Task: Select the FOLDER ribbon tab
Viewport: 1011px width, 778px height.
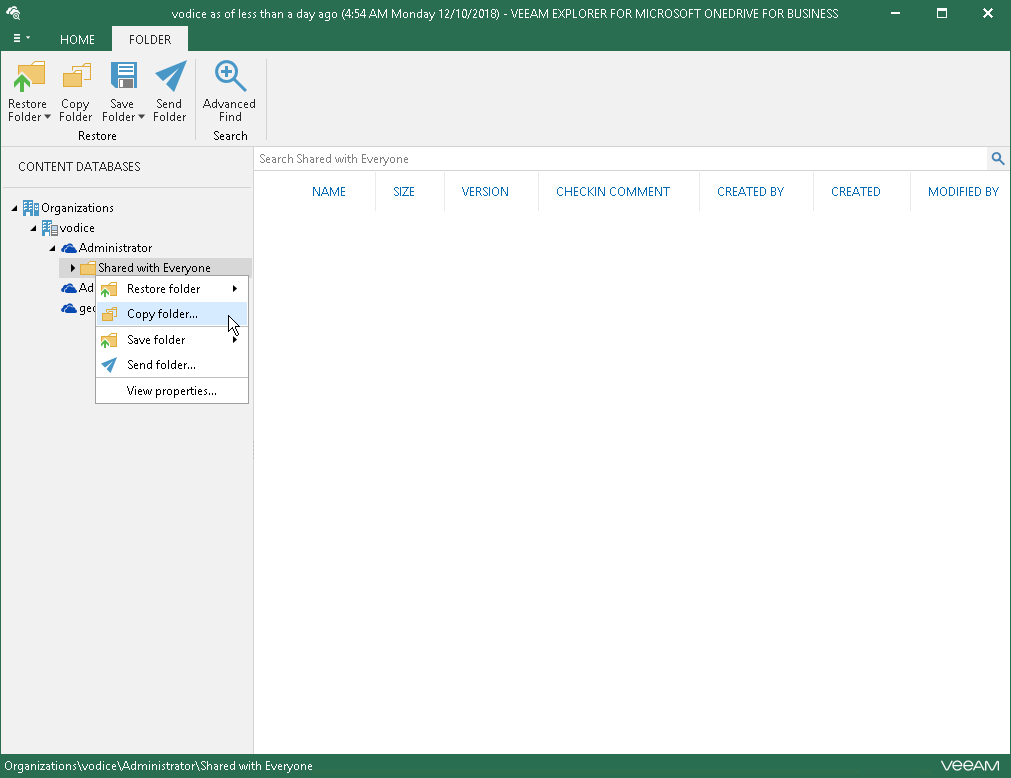Action: click(150, 39)
